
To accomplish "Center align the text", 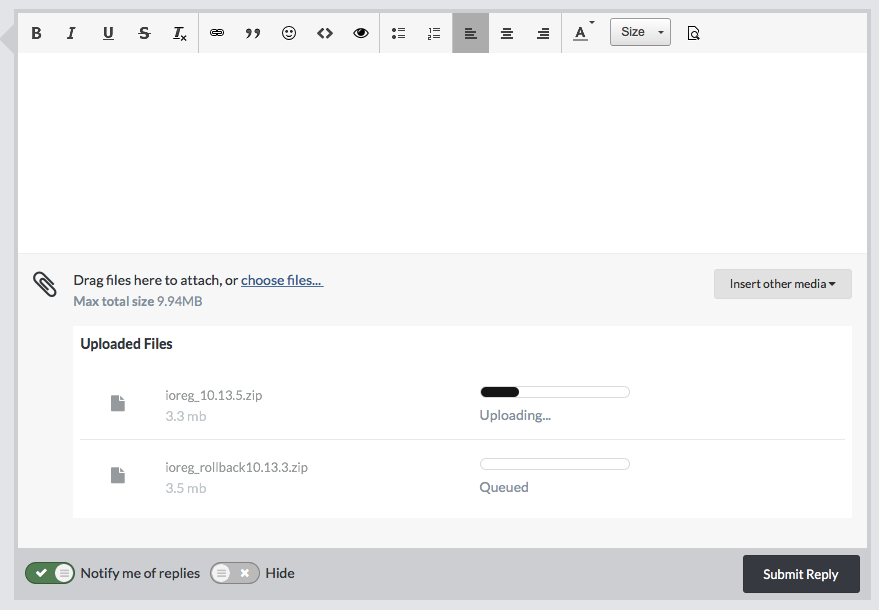I will coord(507,33).
